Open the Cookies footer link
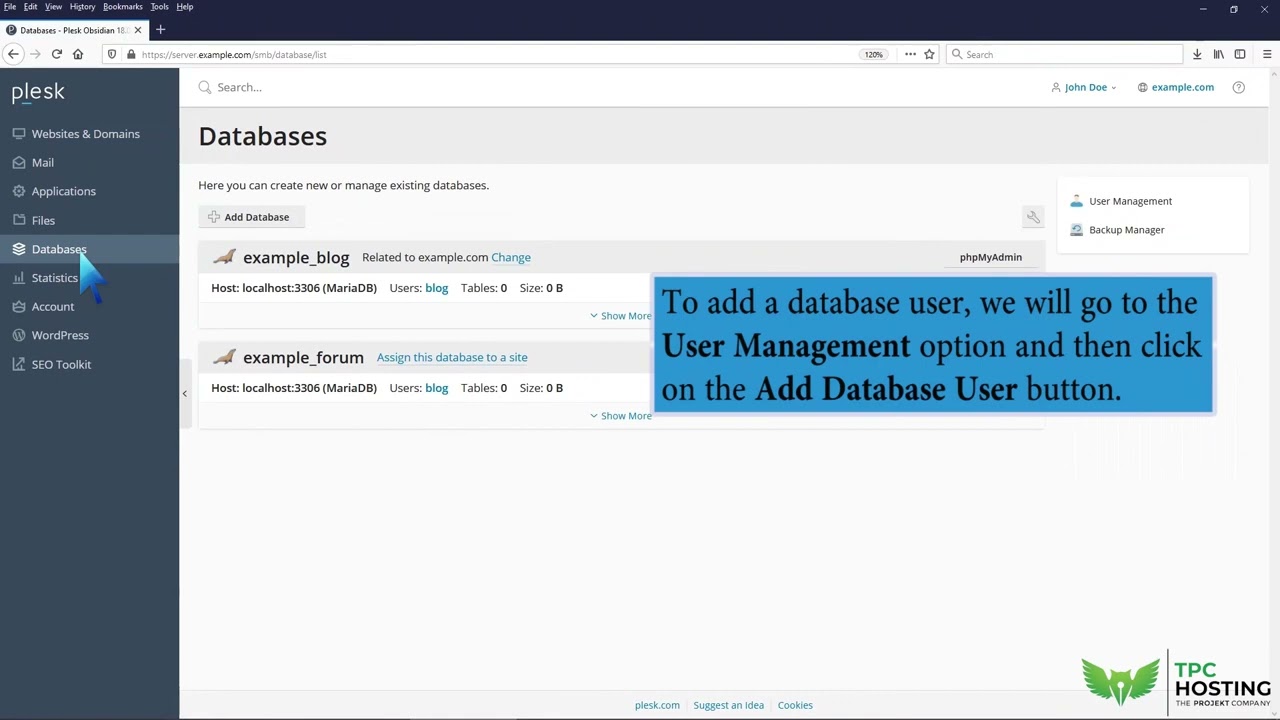This screenshot has height=720, width=1280. coord(795,705)
